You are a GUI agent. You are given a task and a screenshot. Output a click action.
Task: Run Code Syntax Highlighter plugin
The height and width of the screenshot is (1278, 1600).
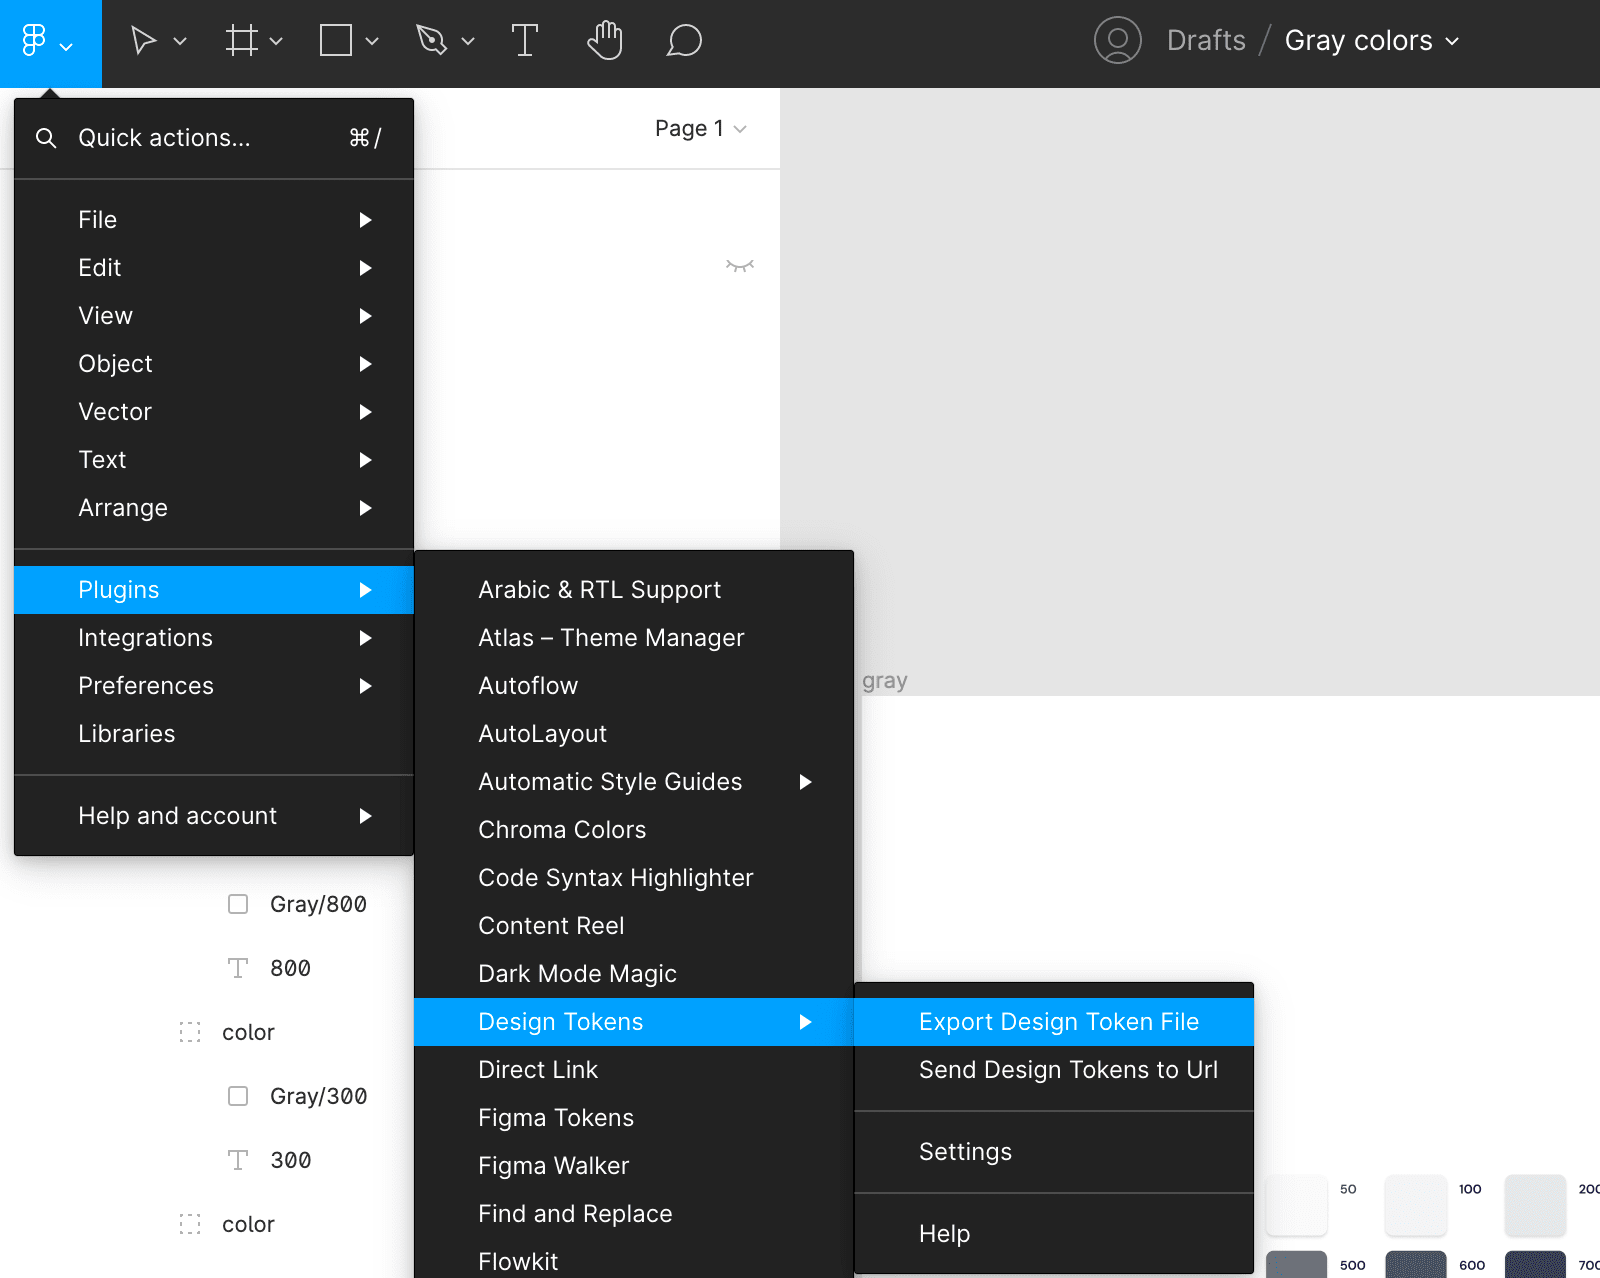coord(634,878)
